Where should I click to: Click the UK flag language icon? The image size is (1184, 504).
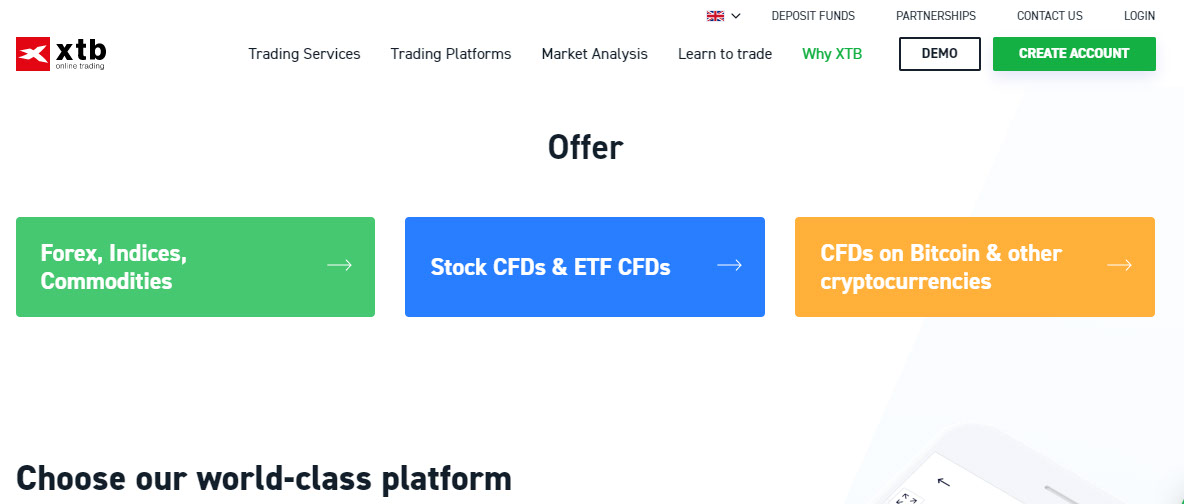coord(715,16)
